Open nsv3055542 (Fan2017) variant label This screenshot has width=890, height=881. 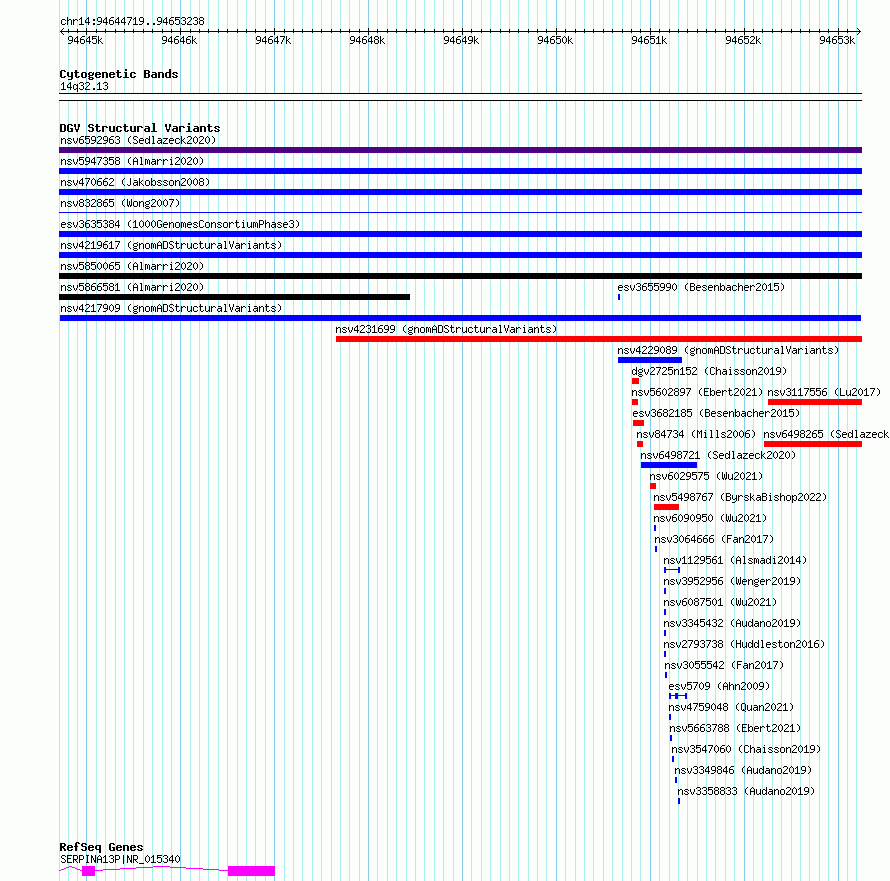(x=724, y=665)
